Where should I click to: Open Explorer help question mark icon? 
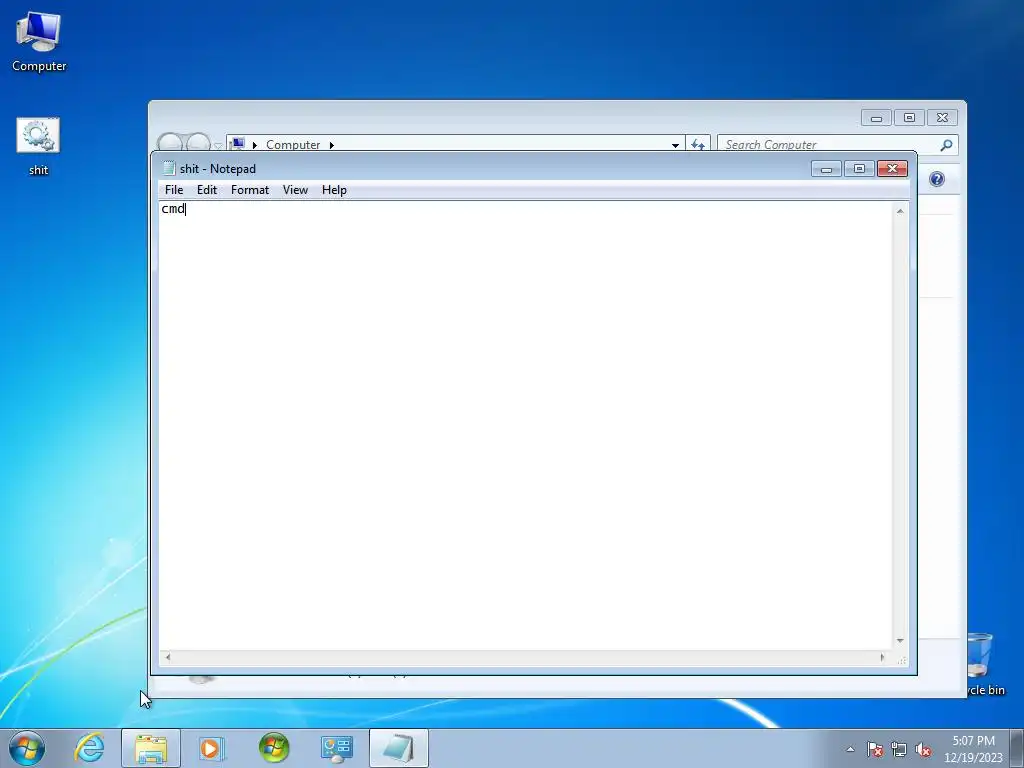click(936, 179)
